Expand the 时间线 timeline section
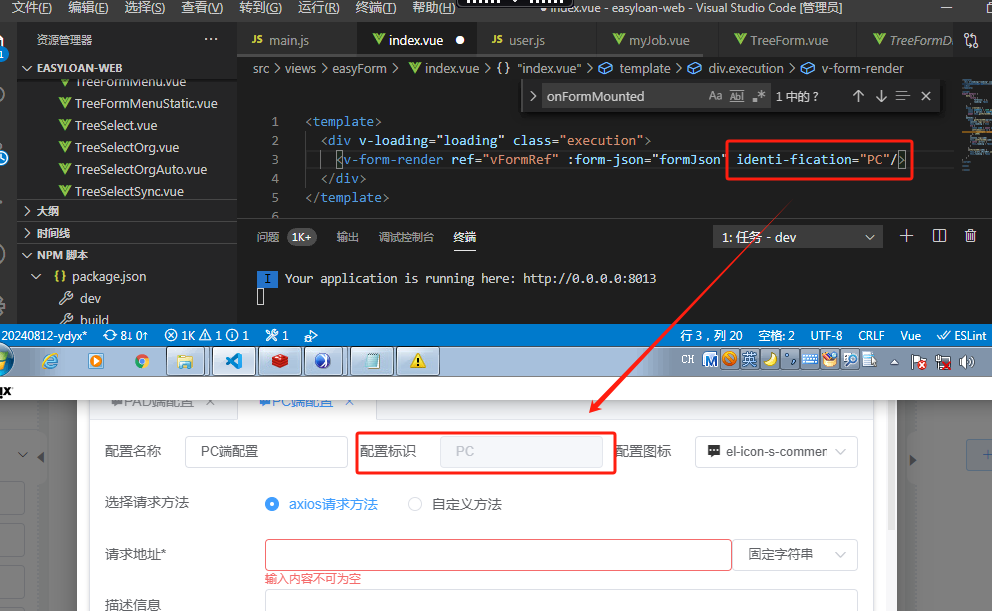Screen dimensions: 992x611 pos(53,233)
